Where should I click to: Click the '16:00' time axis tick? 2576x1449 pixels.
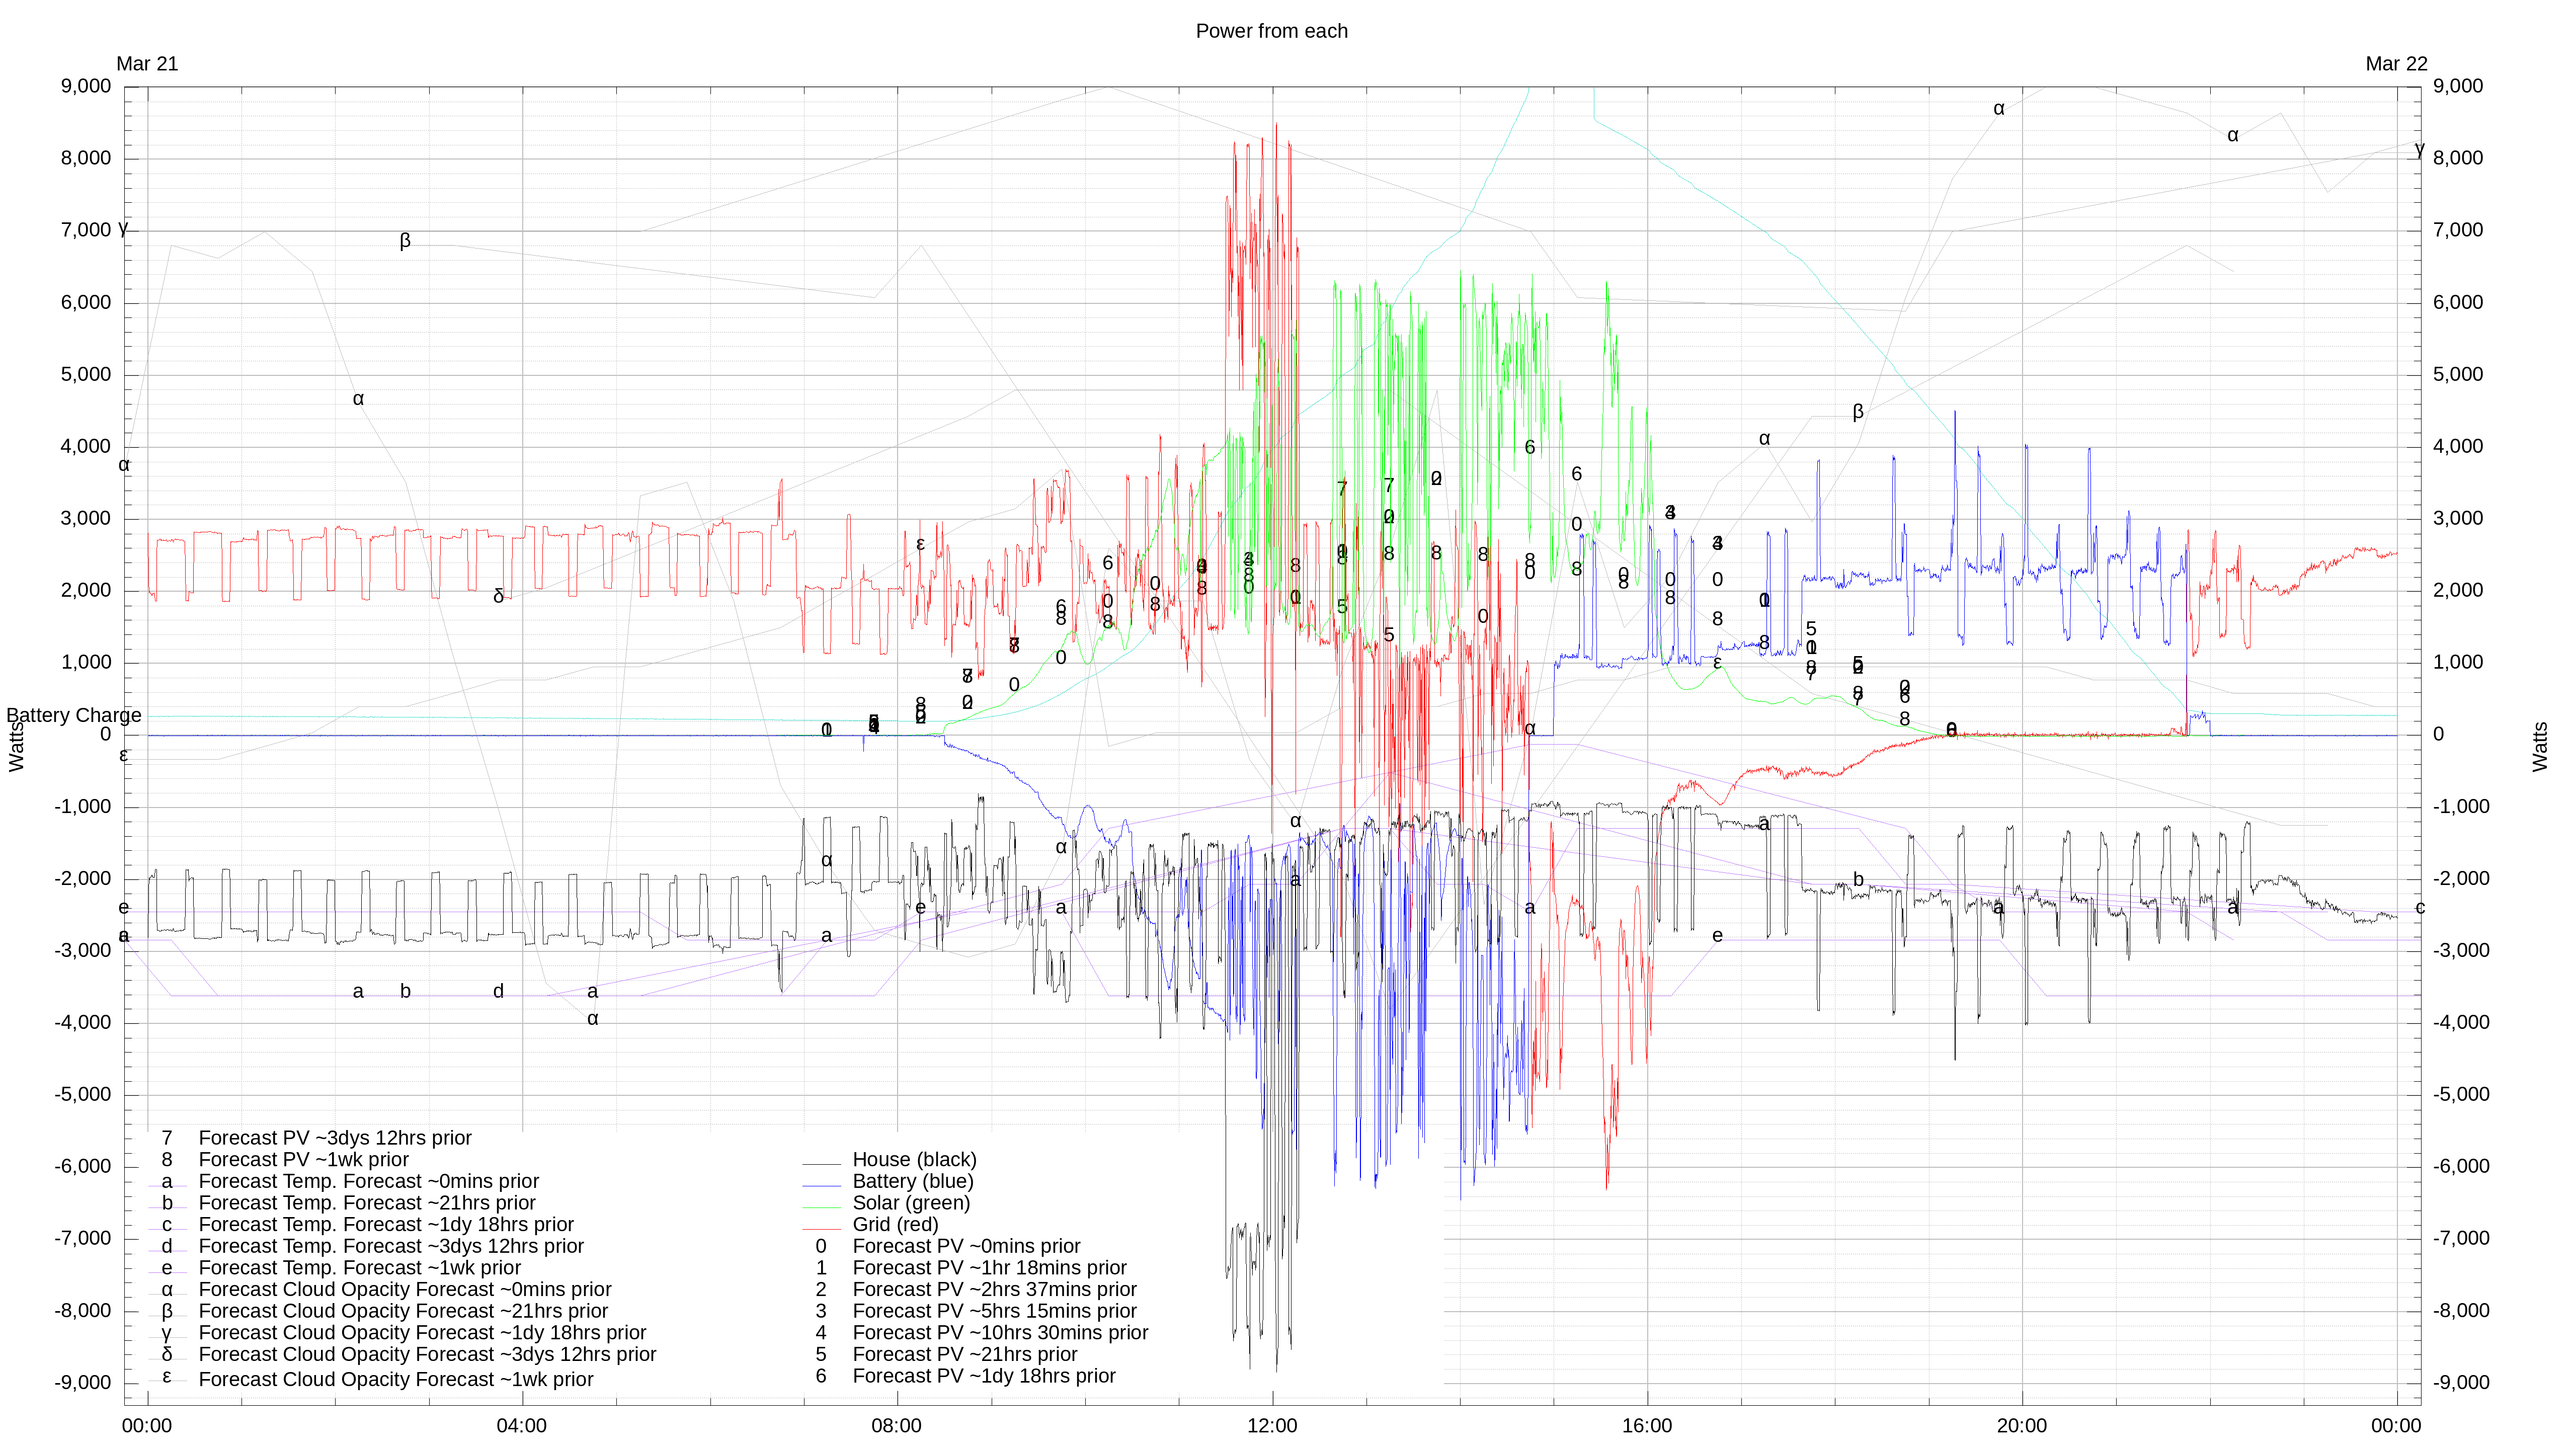[1647, 1426]
